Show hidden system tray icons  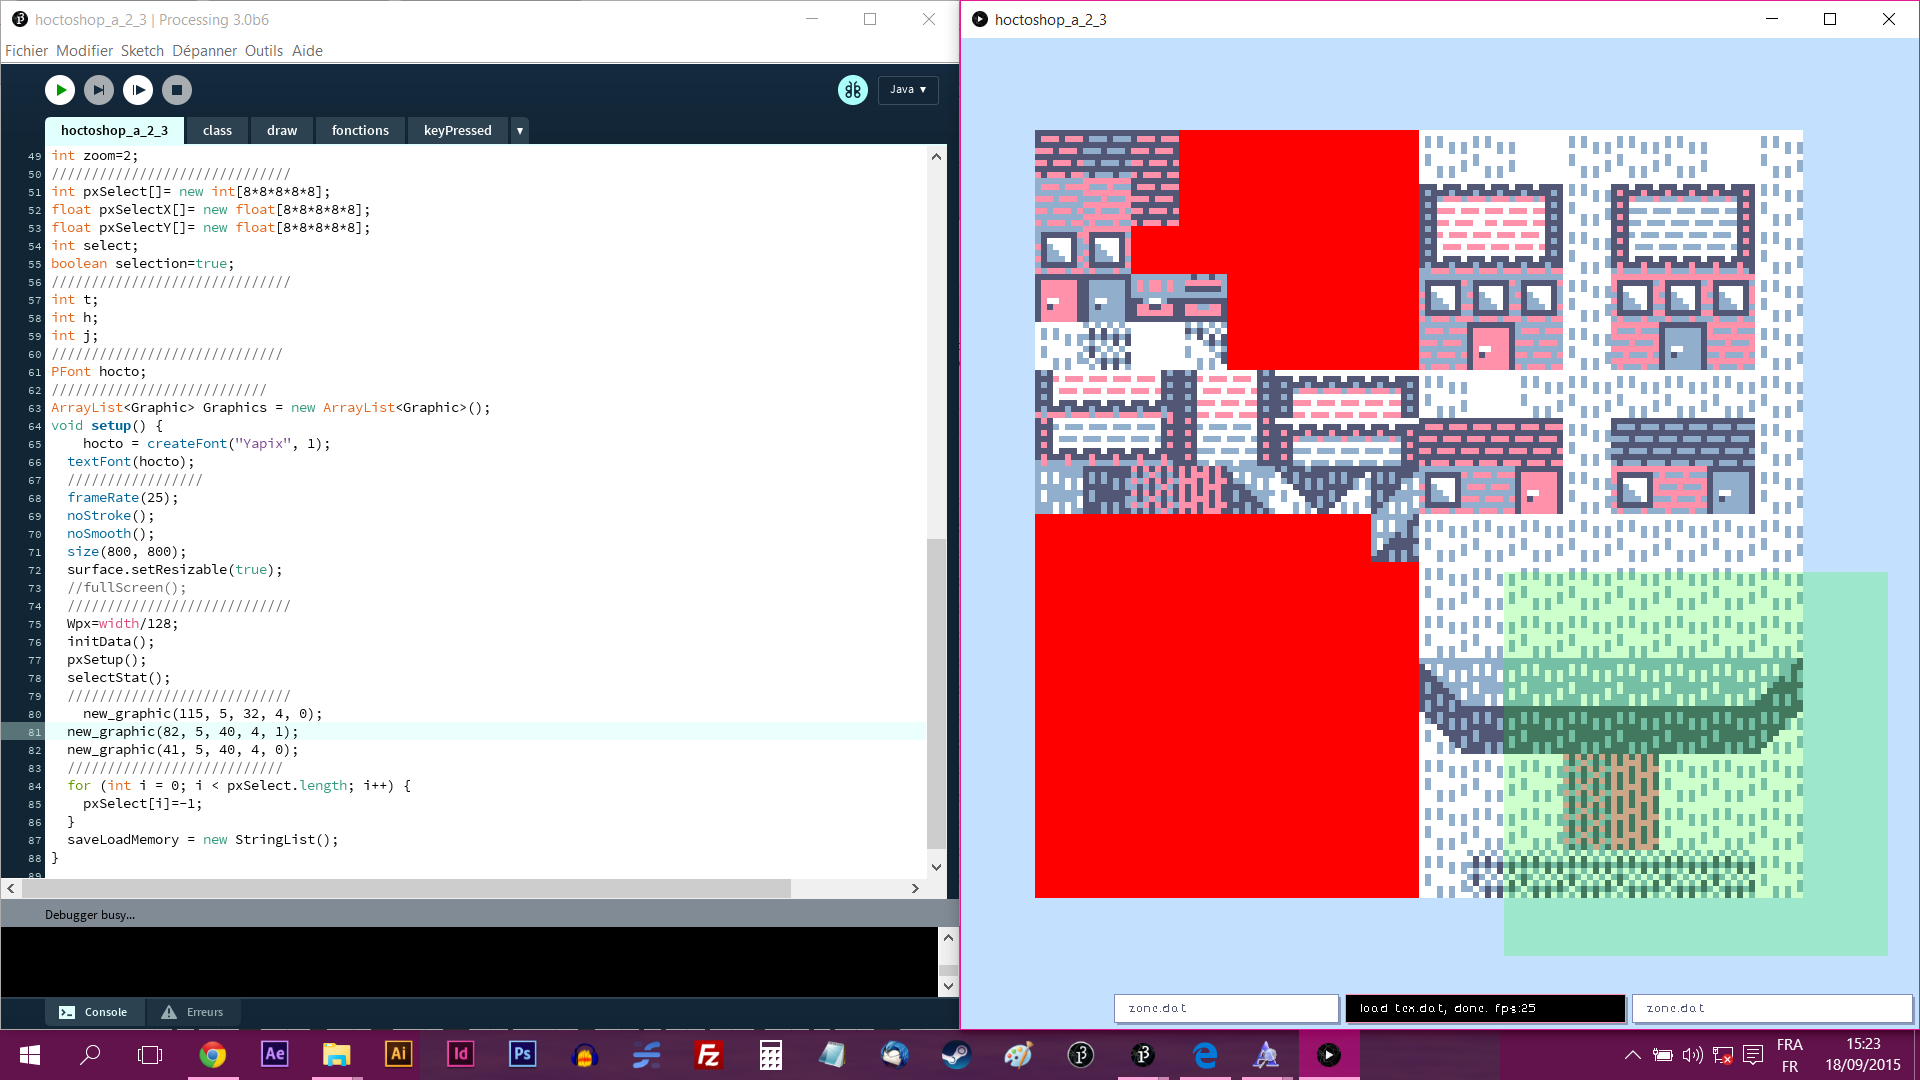[x=1632, y=1055]
